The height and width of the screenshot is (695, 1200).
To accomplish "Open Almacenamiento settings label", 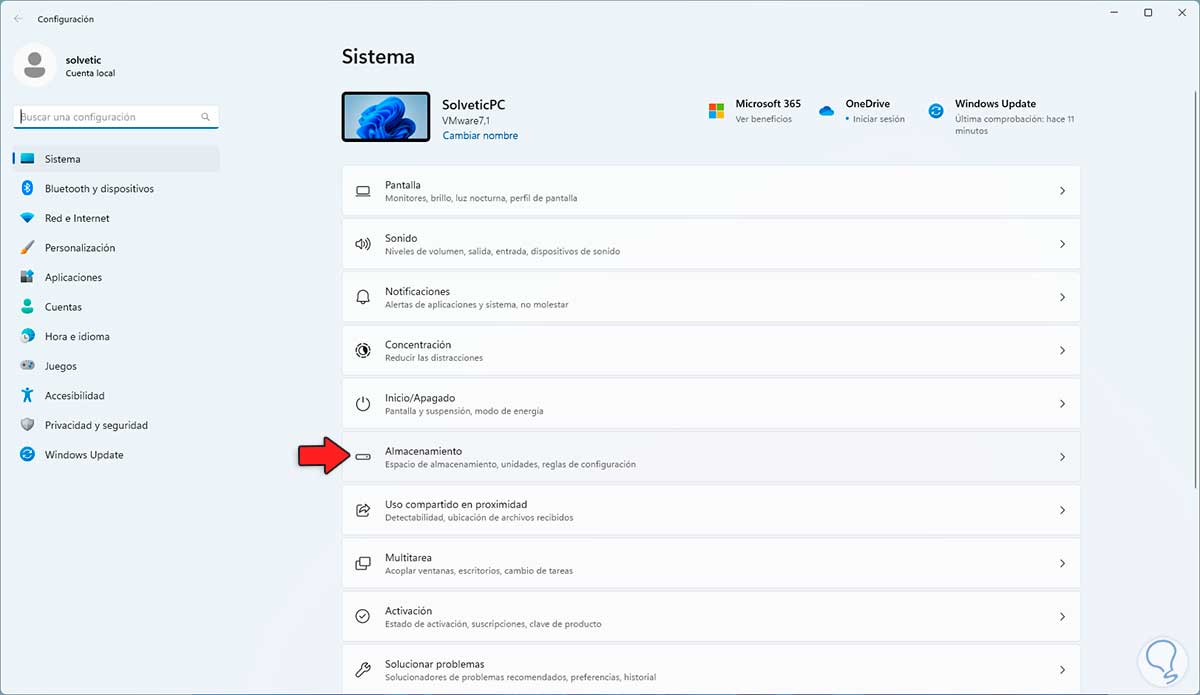I will [x=423, y=451].
